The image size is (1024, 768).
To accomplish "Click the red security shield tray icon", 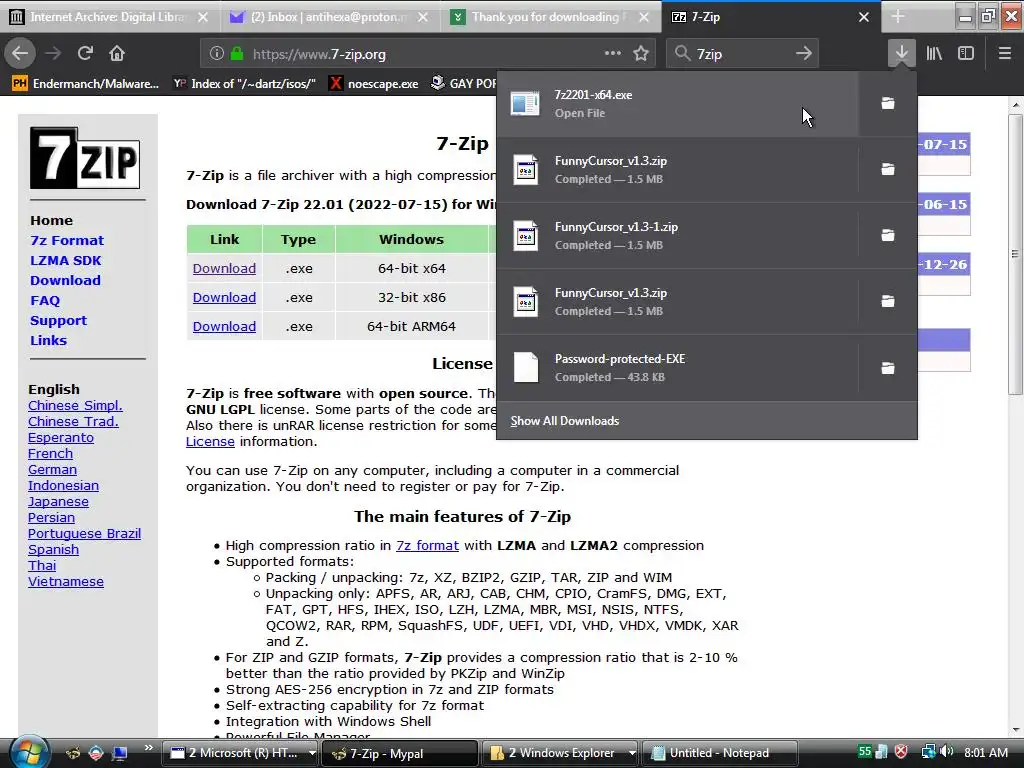I will tap(901, 752).
